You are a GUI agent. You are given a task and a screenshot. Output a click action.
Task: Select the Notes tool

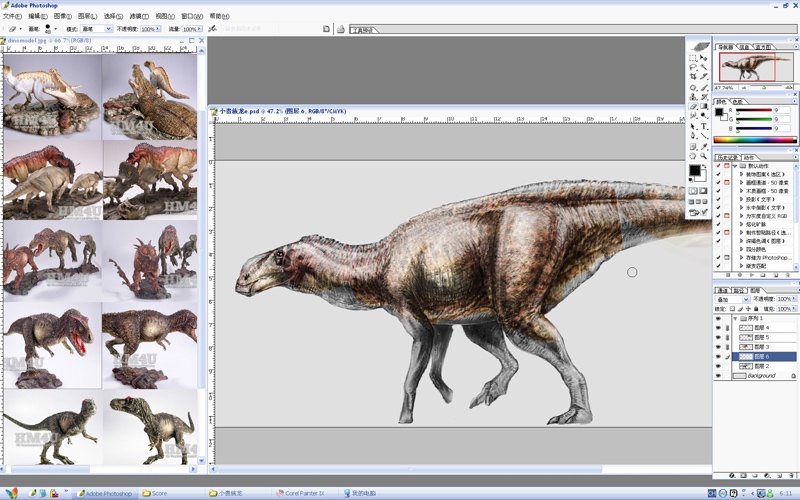click(693, 146)
